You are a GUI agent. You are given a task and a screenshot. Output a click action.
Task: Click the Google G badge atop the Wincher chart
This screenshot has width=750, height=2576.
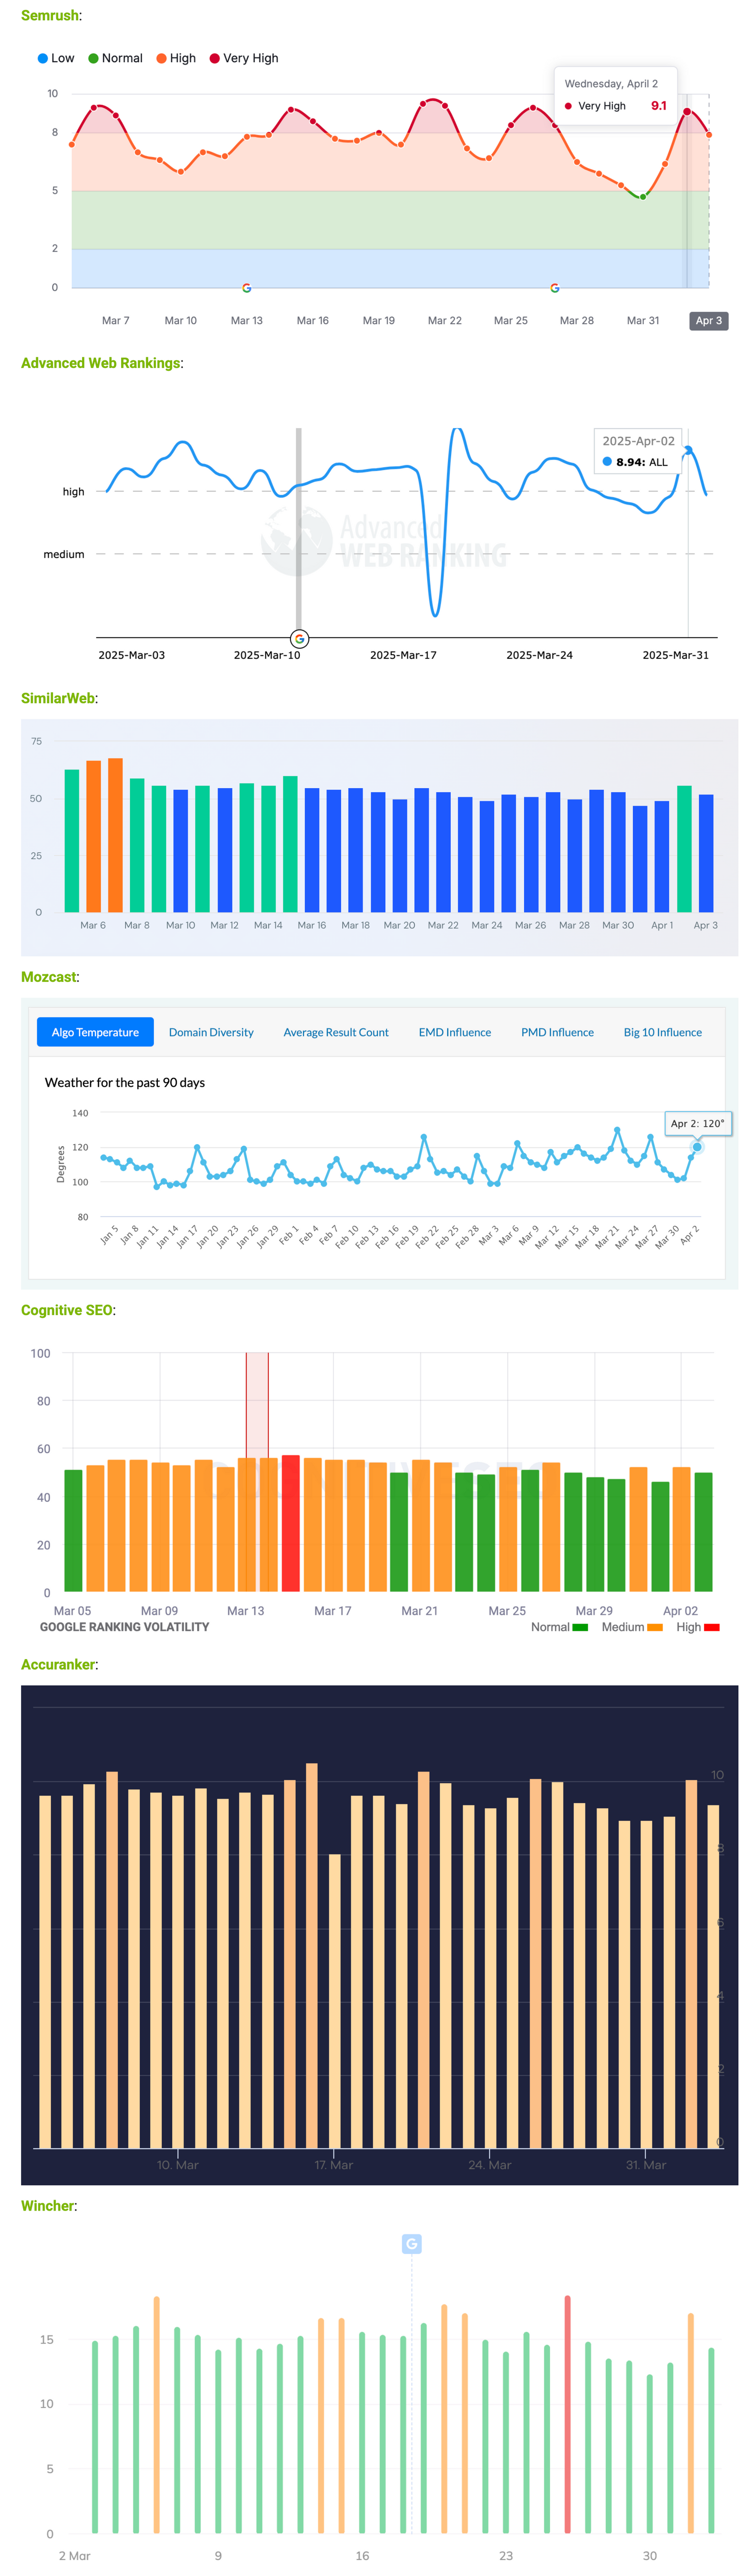[411, 2244]
